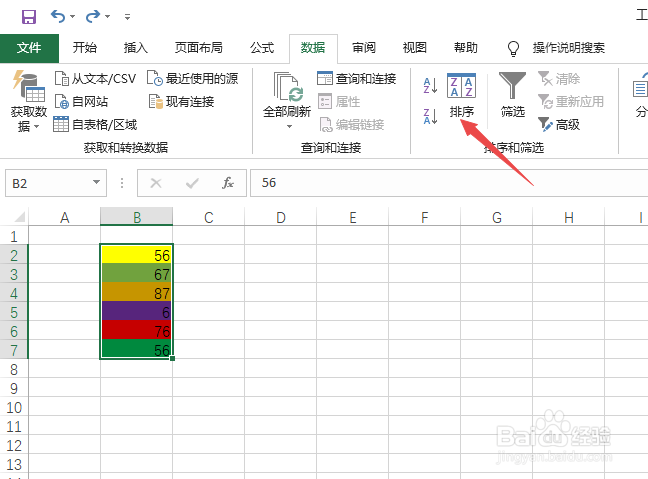Screen dimensions: 648x479
Task: Select column C header
Action: coord(209,217)
